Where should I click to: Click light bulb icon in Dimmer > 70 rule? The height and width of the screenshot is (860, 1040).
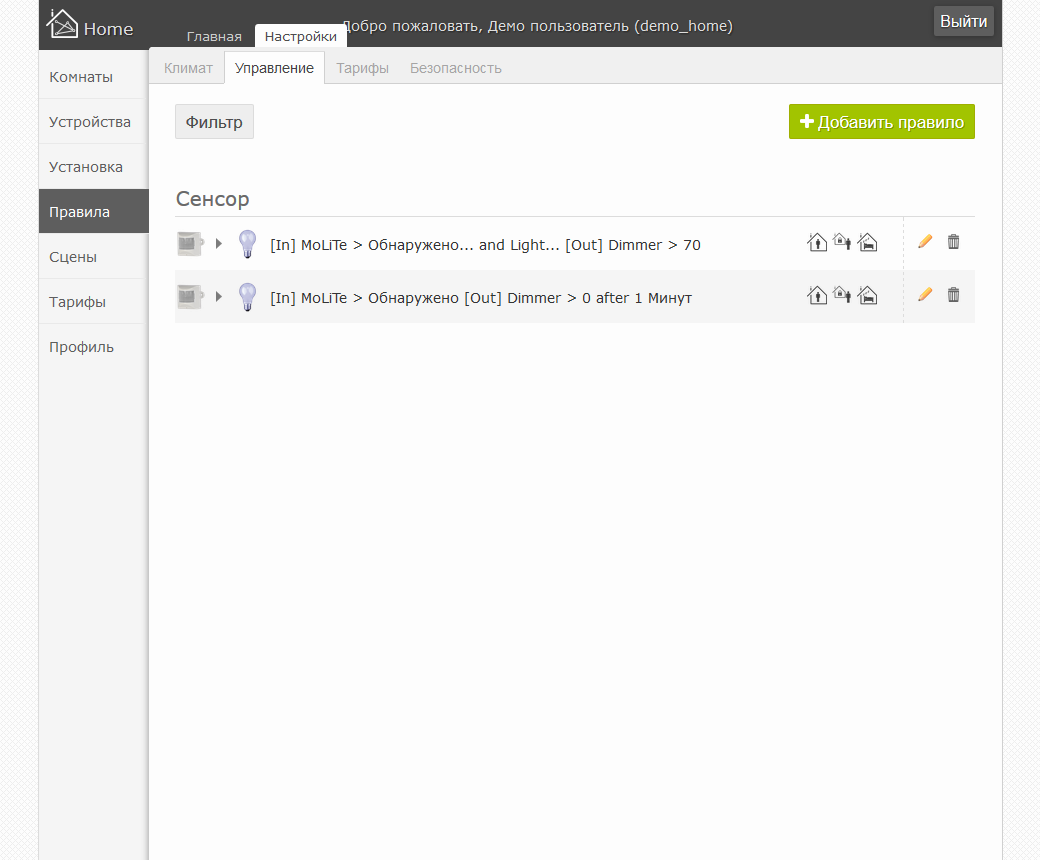(x=247, y=244)
